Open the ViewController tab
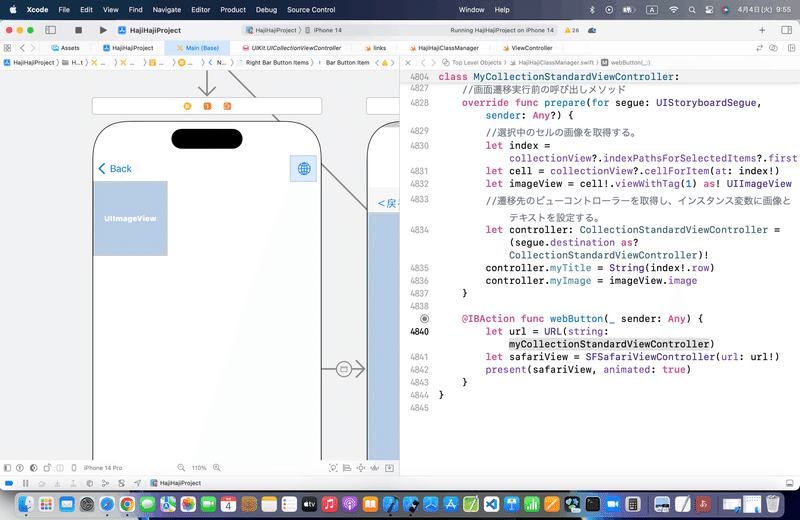 (528, 48)
